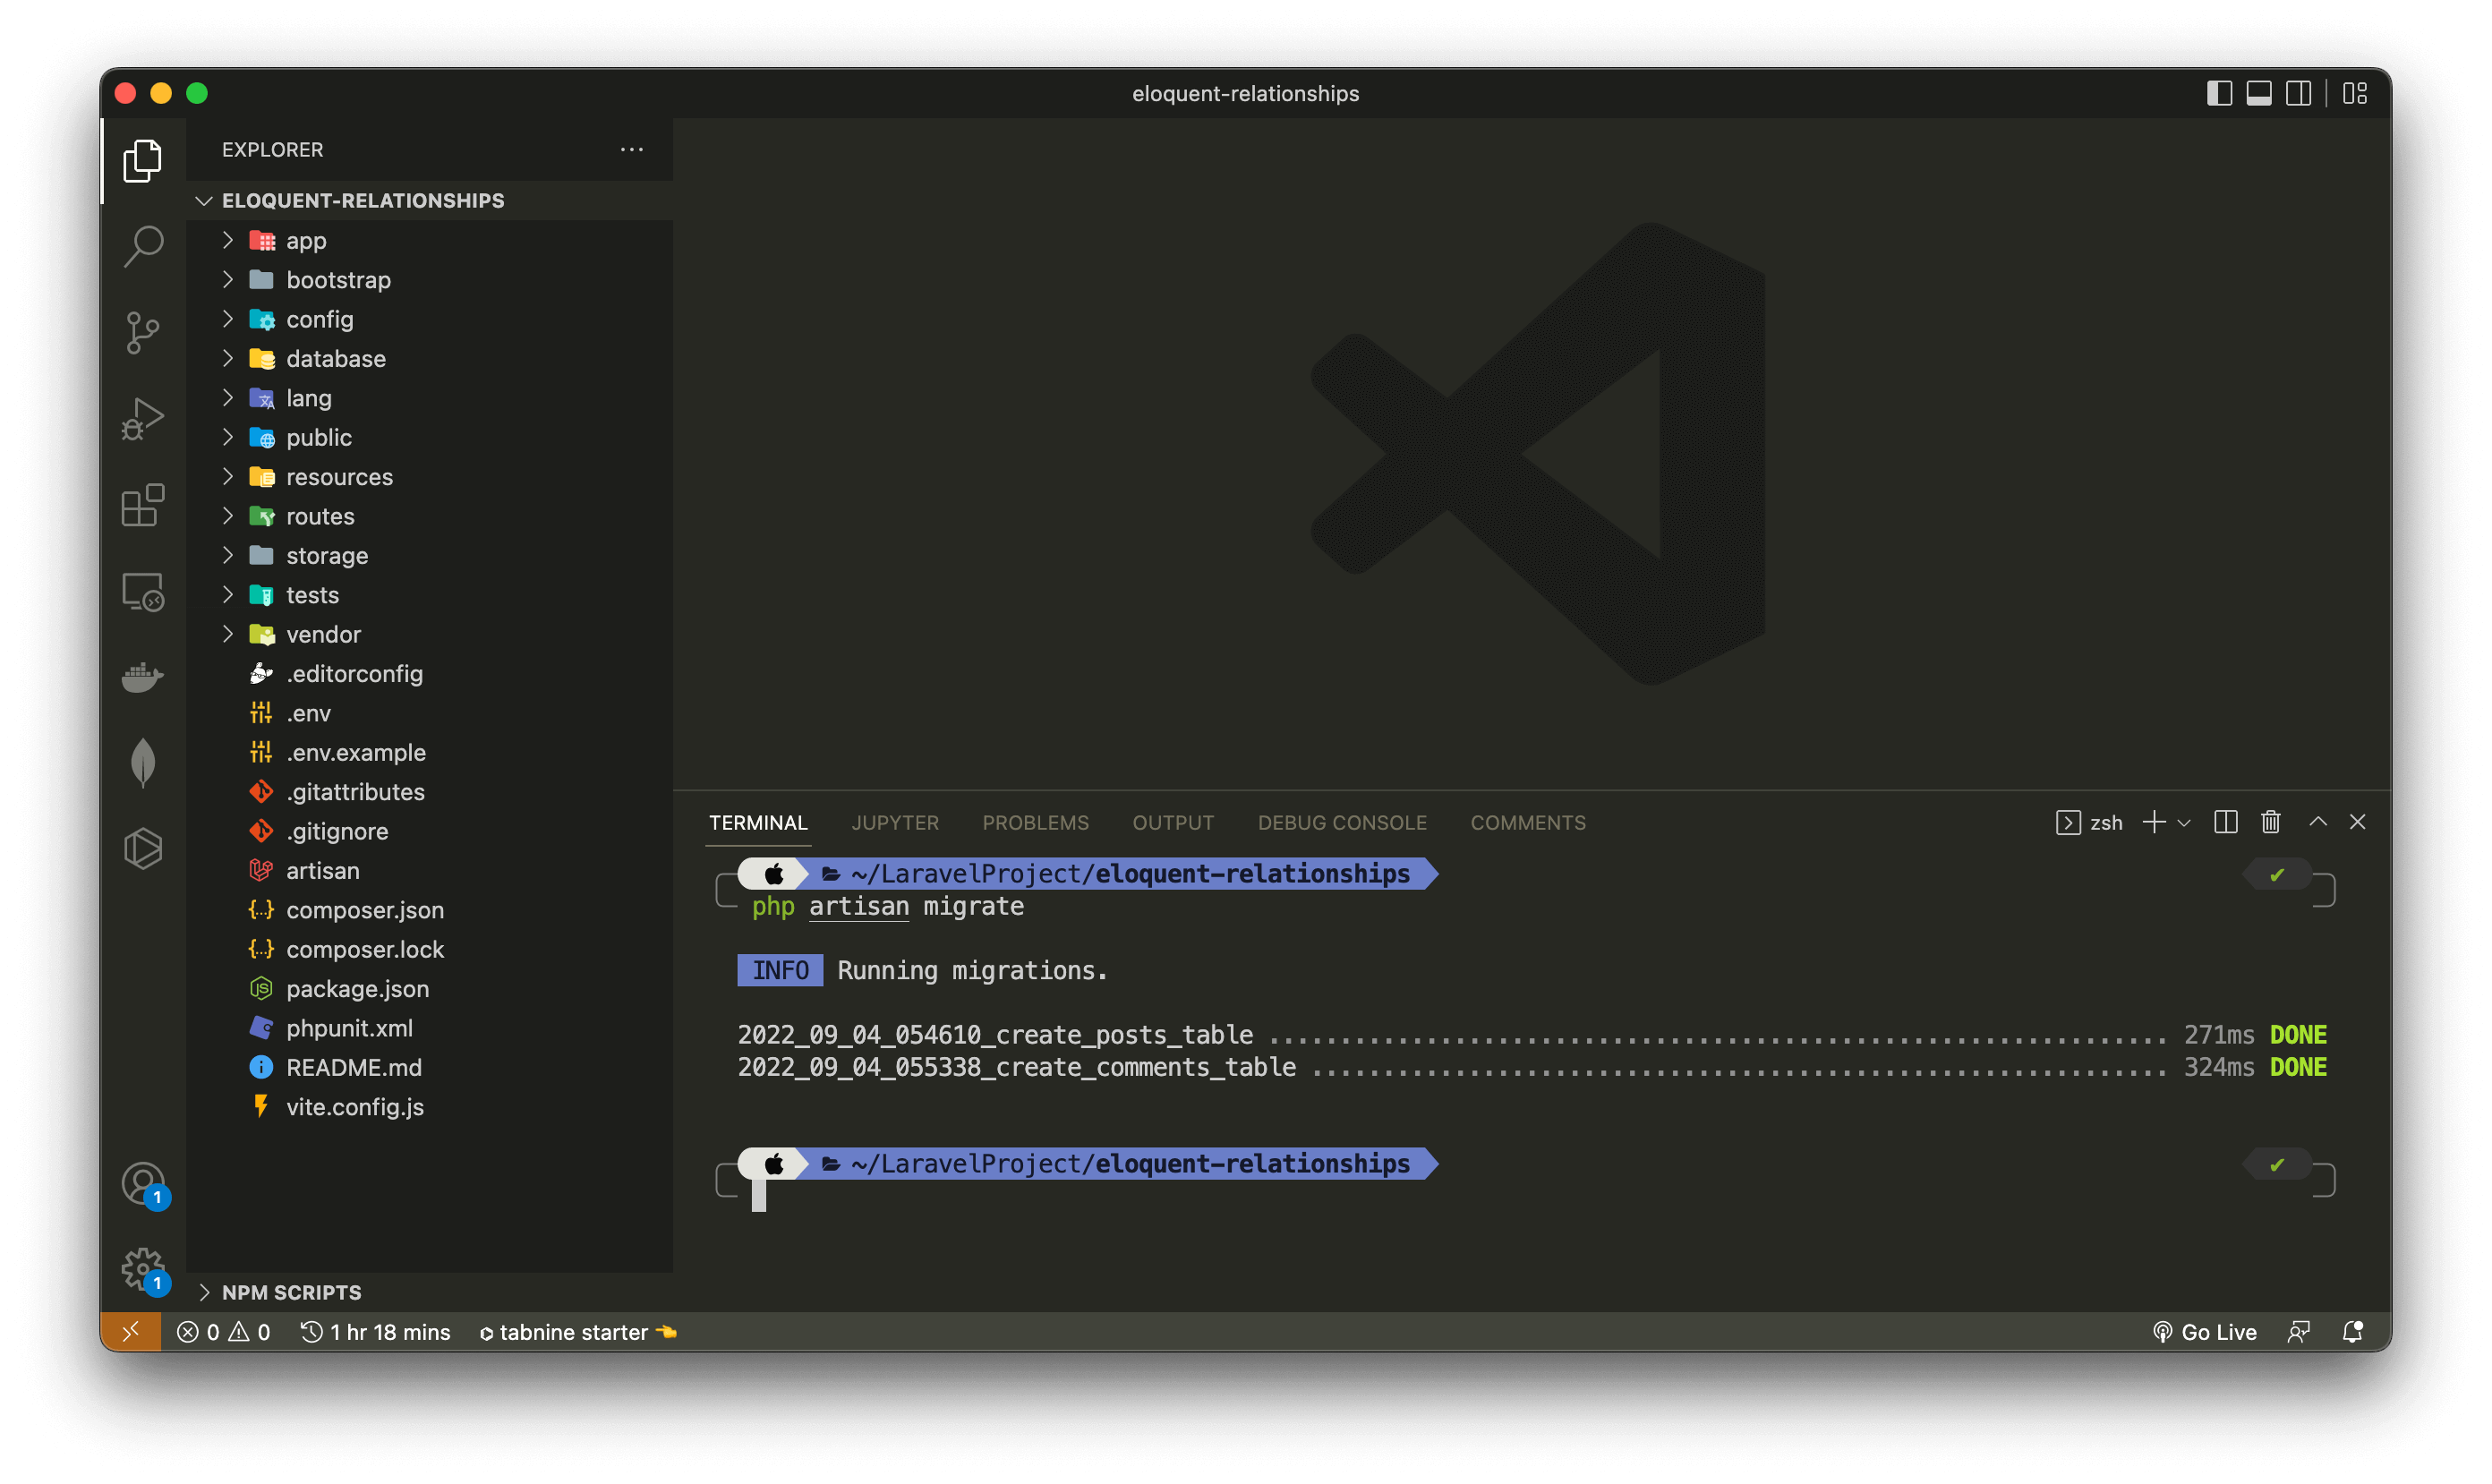Expand the NPM SCRIPTS section
This screenshot has width=2492, height=1484.
(291, 1292)
